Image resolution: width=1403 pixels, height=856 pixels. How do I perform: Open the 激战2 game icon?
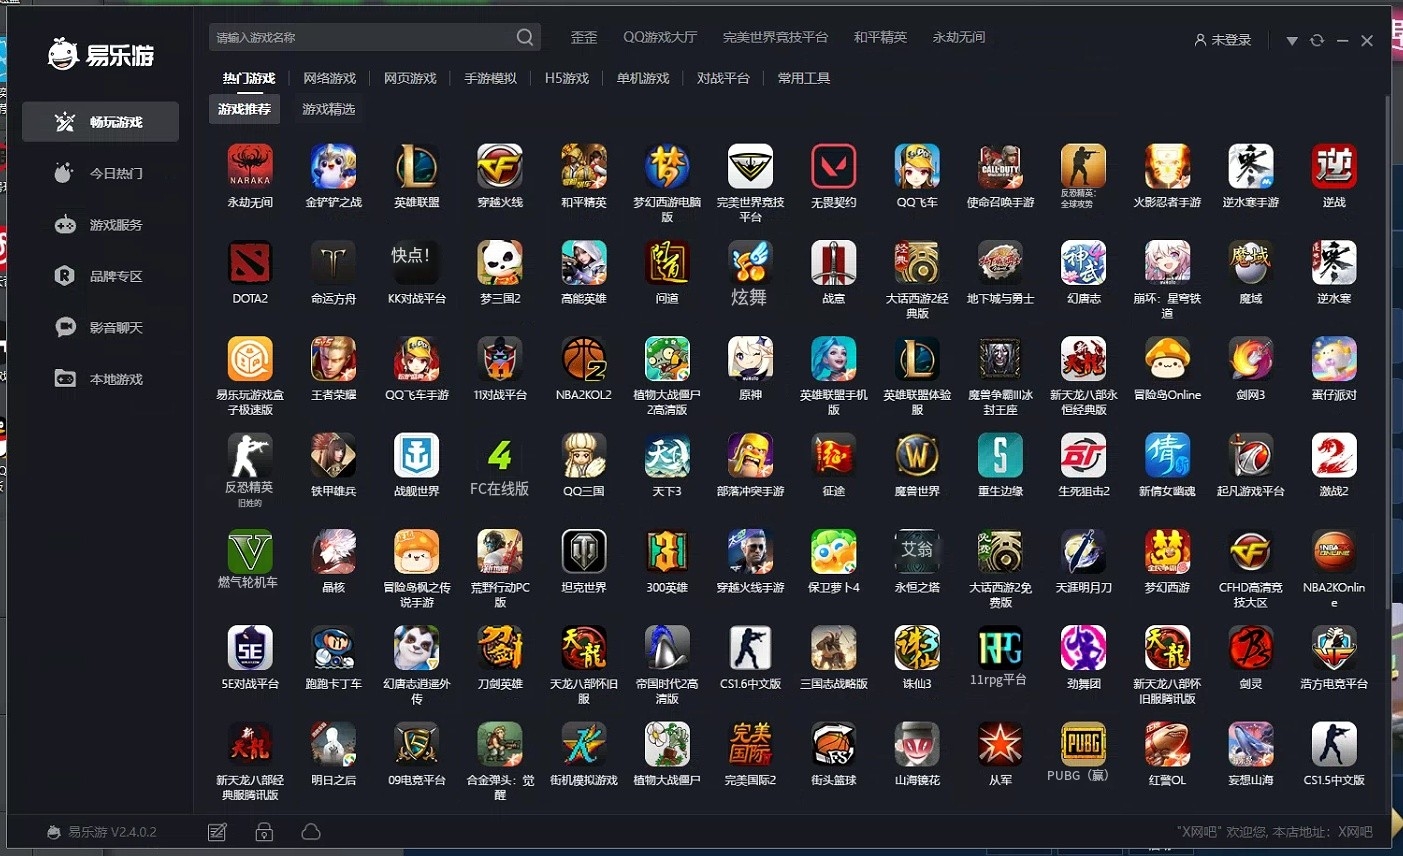point(1334,456)
